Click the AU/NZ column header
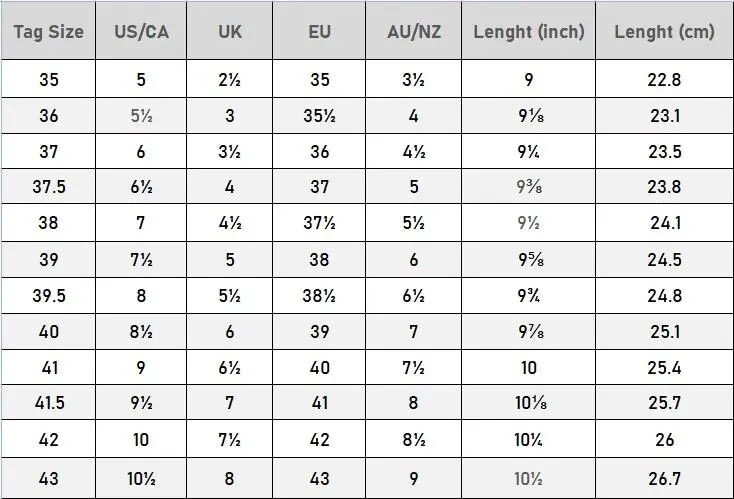 [414, 32]
